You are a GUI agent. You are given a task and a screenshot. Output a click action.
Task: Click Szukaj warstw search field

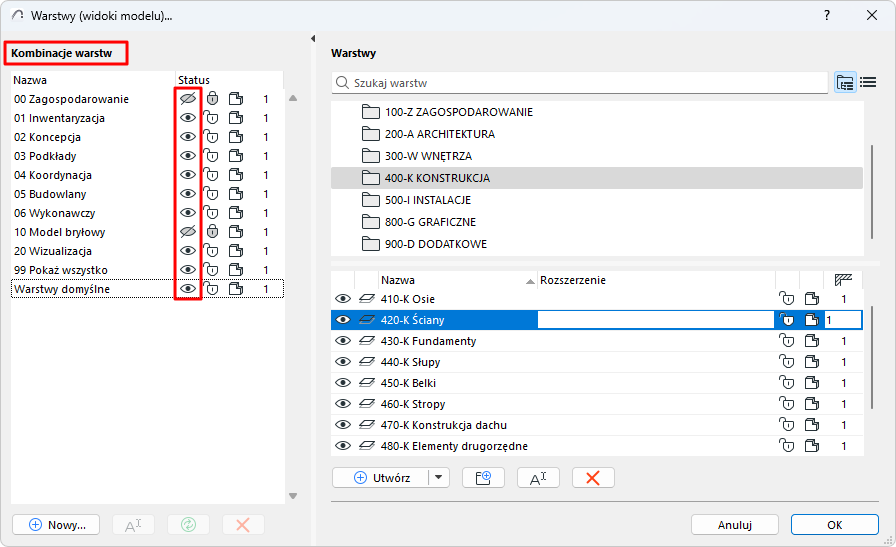click(579, 83)
